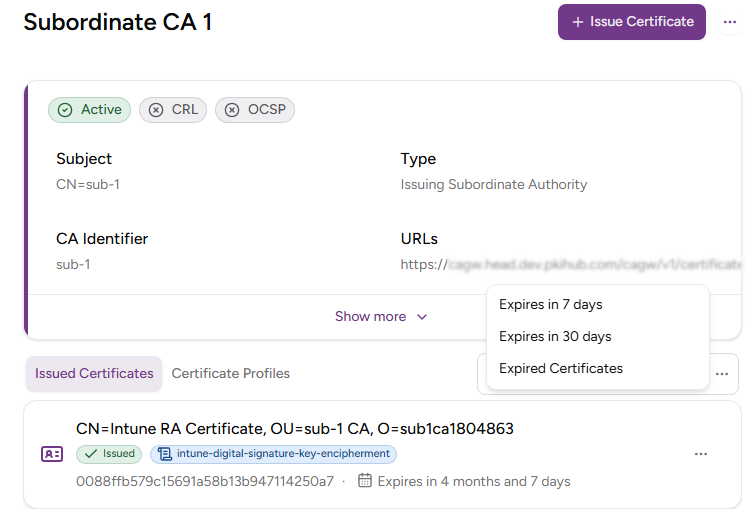This screenshot has width=754, height=509.
Task: Click the calendar icon next to expiry
Action: tap(365, 481)
